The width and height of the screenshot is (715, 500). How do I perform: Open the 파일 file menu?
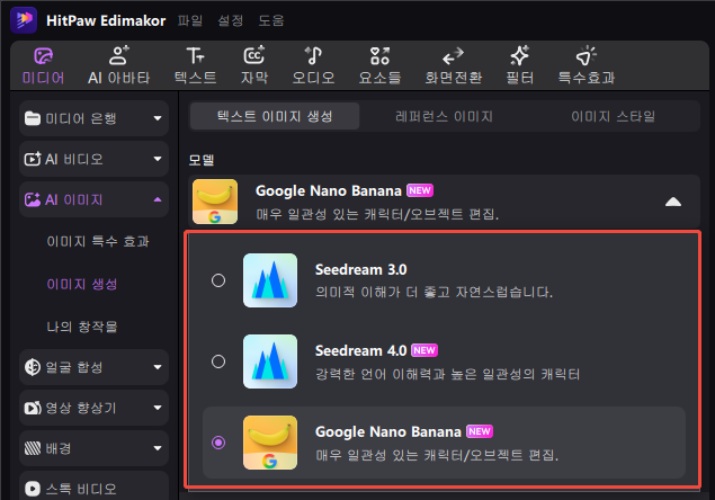(190, 21)
